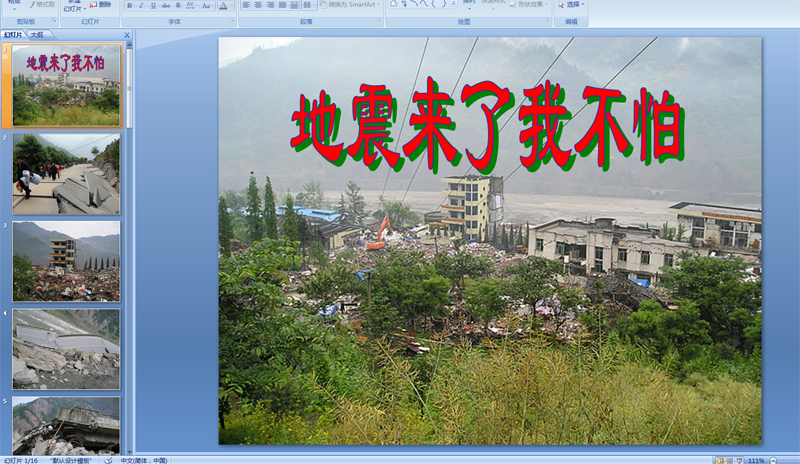Select the right brace shape
The image size is (800, 464).
443,4
